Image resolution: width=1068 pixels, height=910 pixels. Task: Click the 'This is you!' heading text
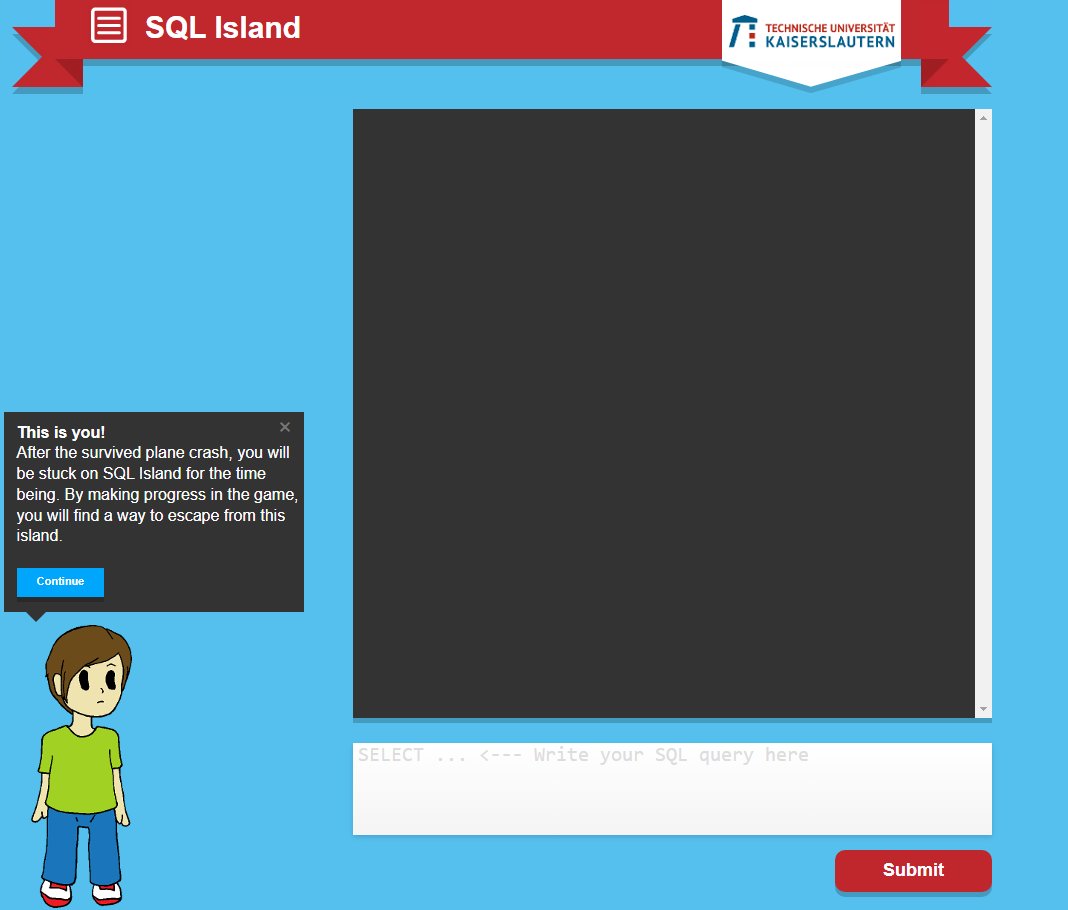pyautogui.click(x=61, y=433)
